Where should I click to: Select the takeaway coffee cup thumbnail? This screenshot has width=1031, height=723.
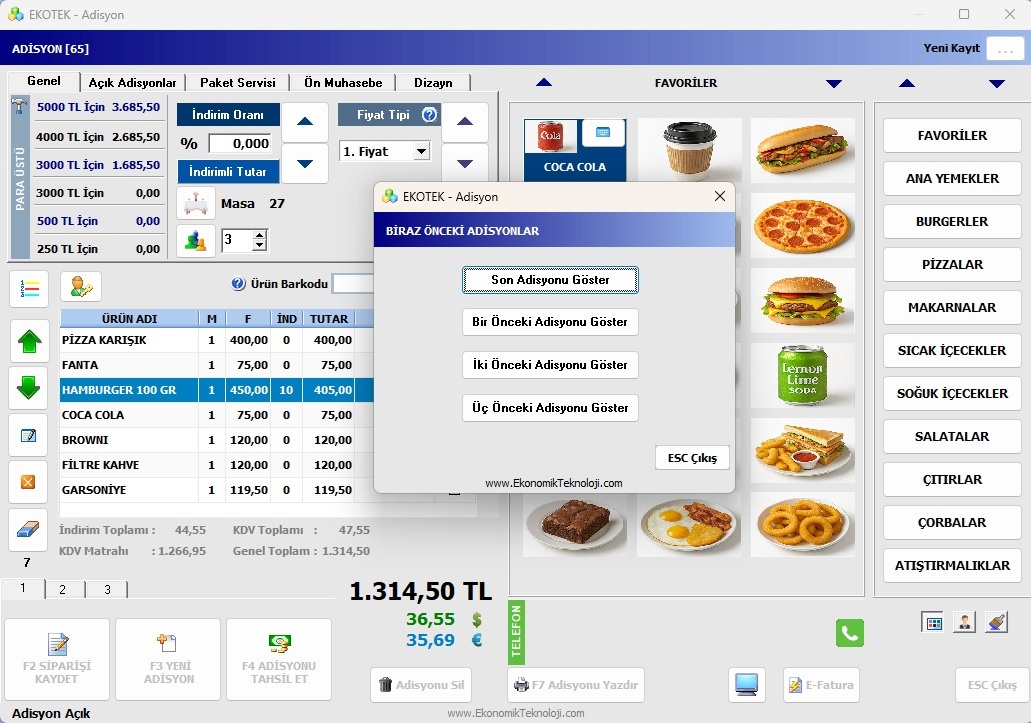[689, 151]
